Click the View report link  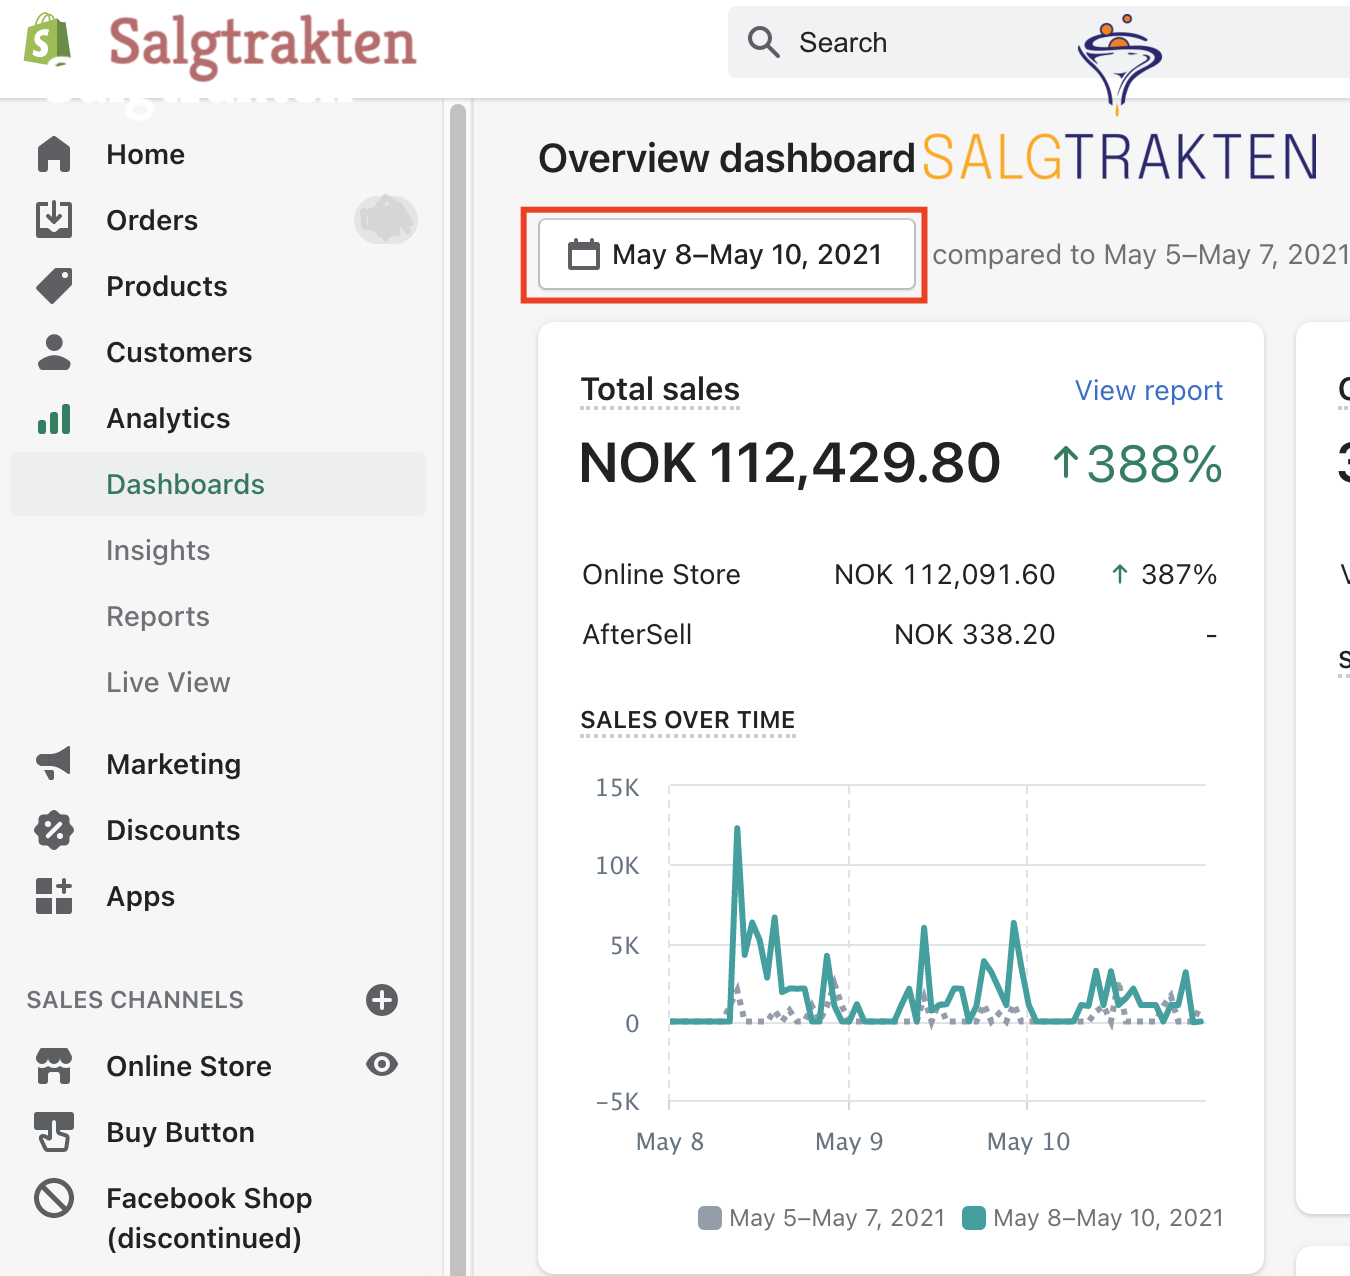click(x=1148, y=391)
